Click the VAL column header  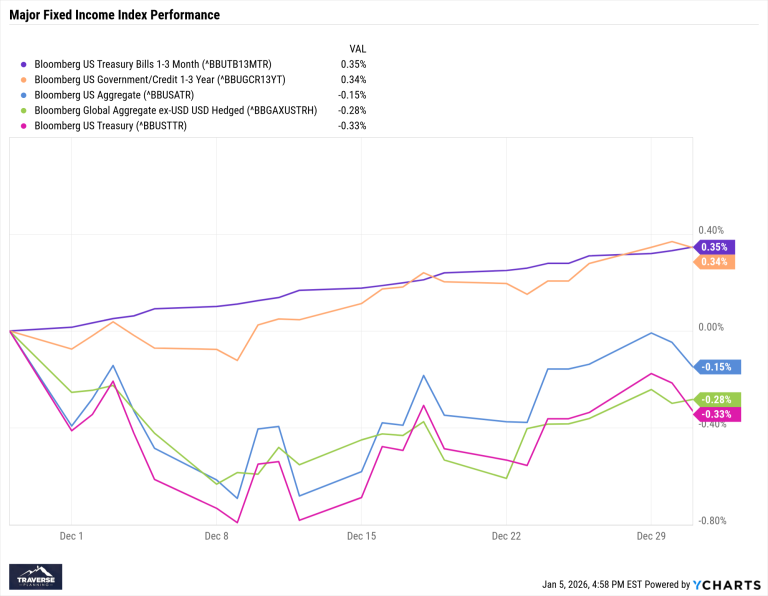click(x=357, y=47)
